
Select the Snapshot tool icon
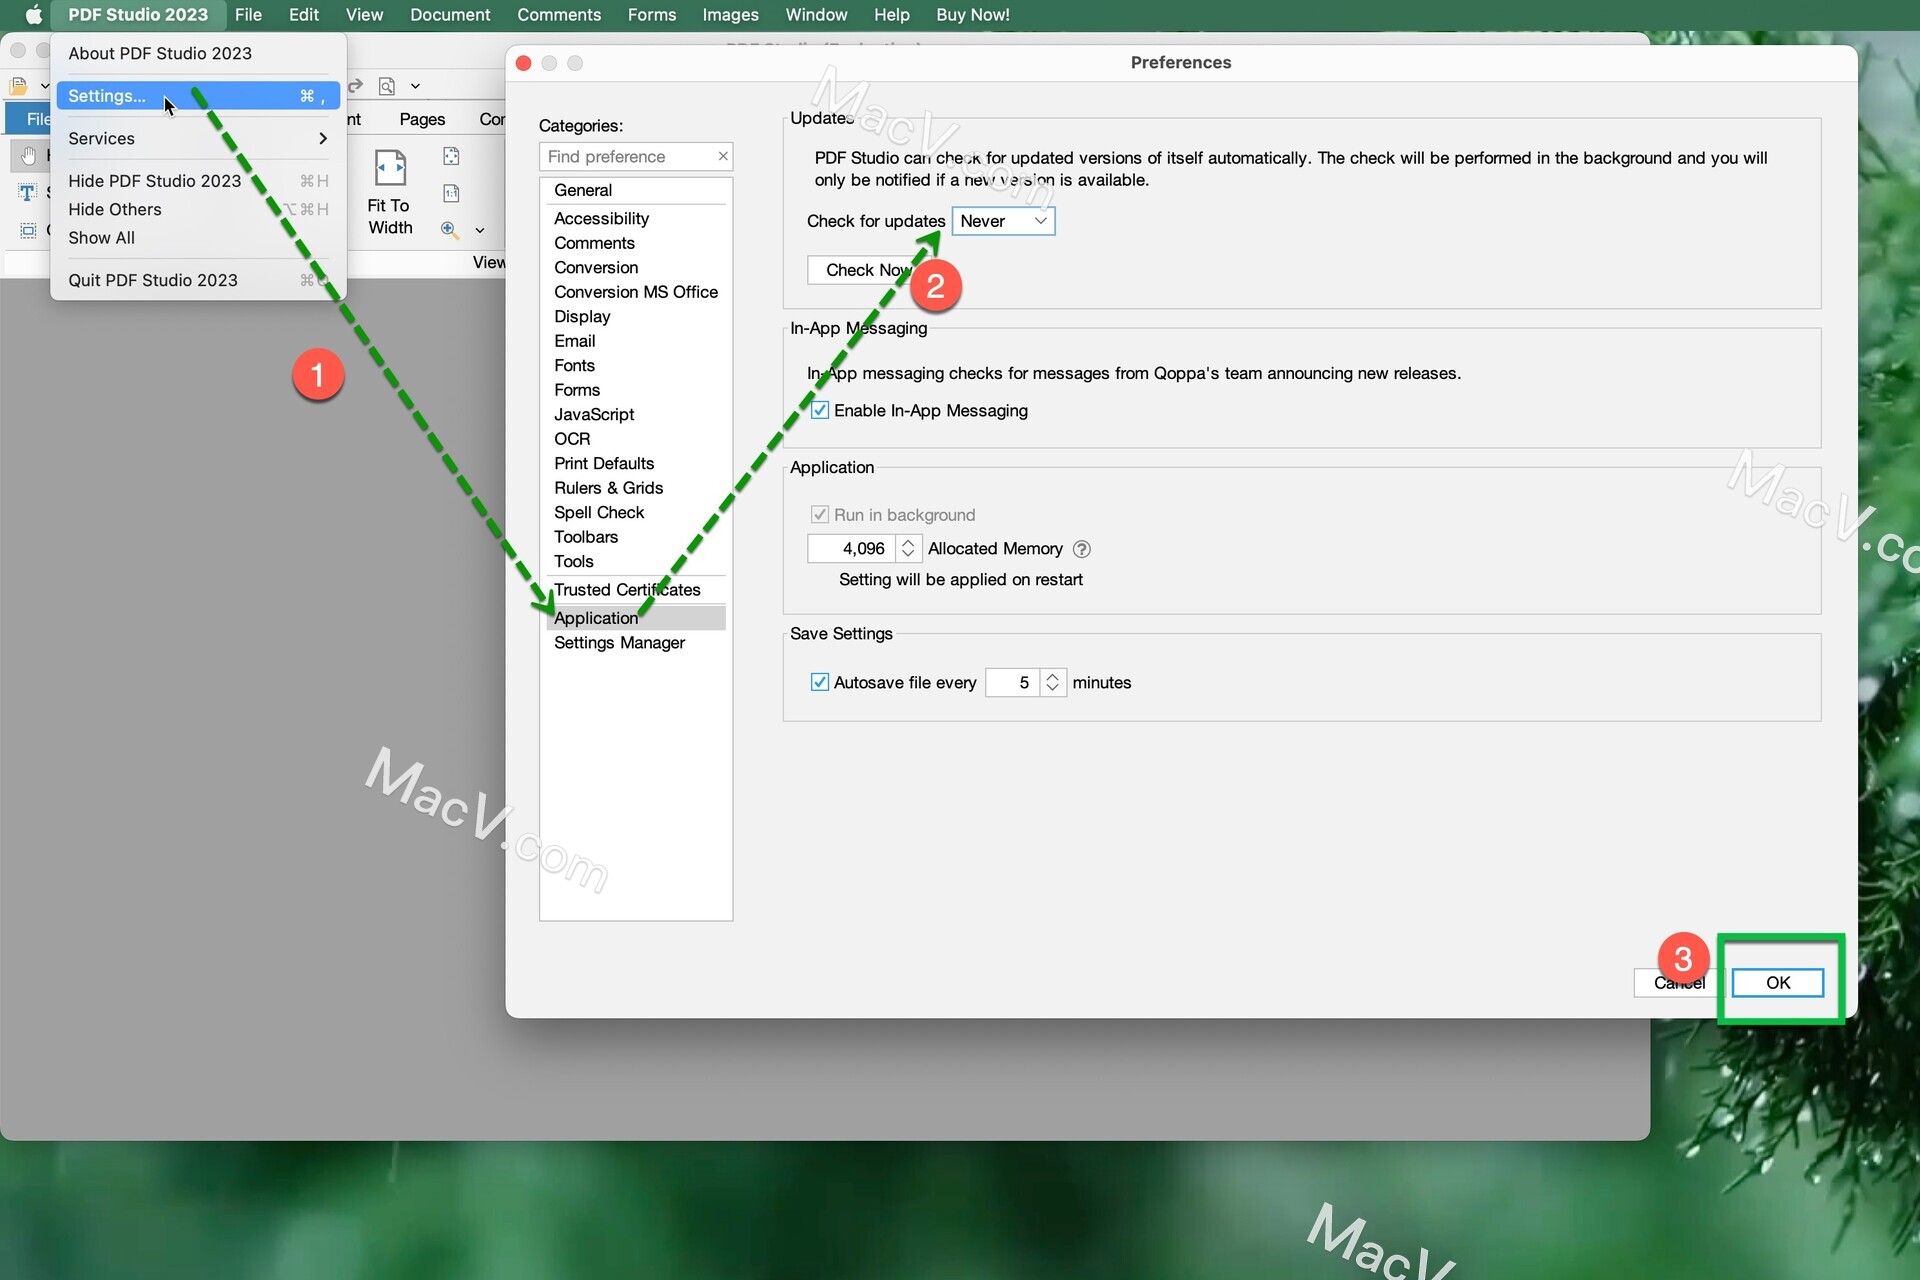tap(28, 230)
